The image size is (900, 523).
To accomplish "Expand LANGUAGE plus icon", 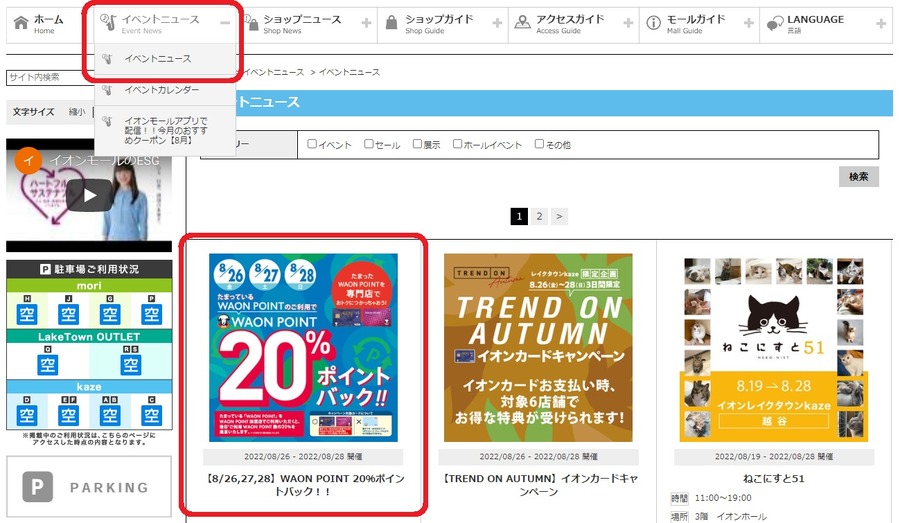I will click(x=881, y=24).
